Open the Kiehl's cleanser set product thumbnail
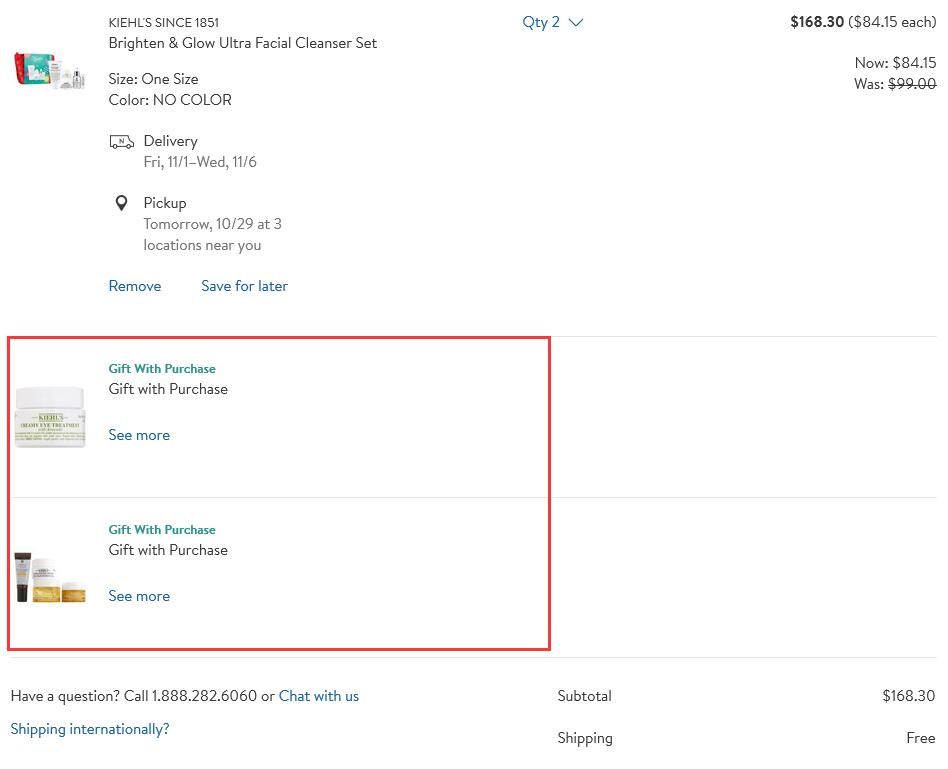This screenshot has width=948, height=769. tap(50, 70)
